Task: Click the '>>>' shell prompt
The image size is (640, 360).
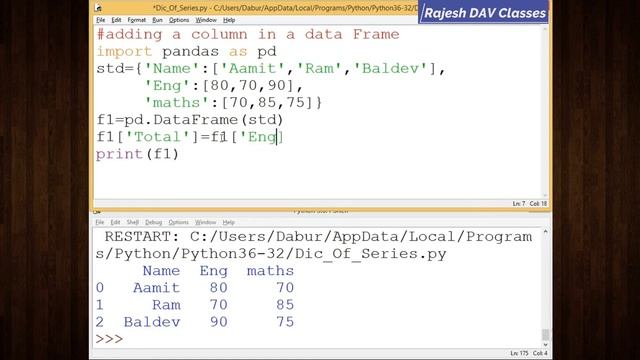Action: click(109, 339)
